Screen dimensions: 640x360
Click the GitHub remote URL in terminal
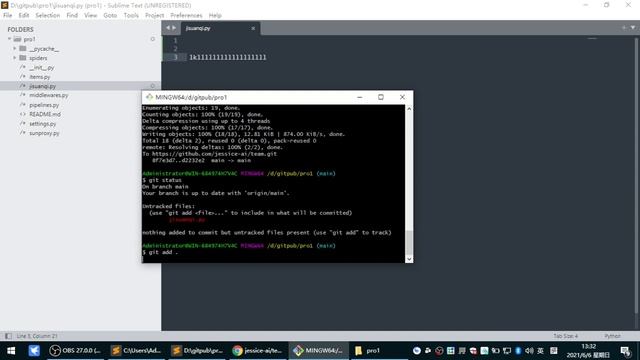pos(214,154)
